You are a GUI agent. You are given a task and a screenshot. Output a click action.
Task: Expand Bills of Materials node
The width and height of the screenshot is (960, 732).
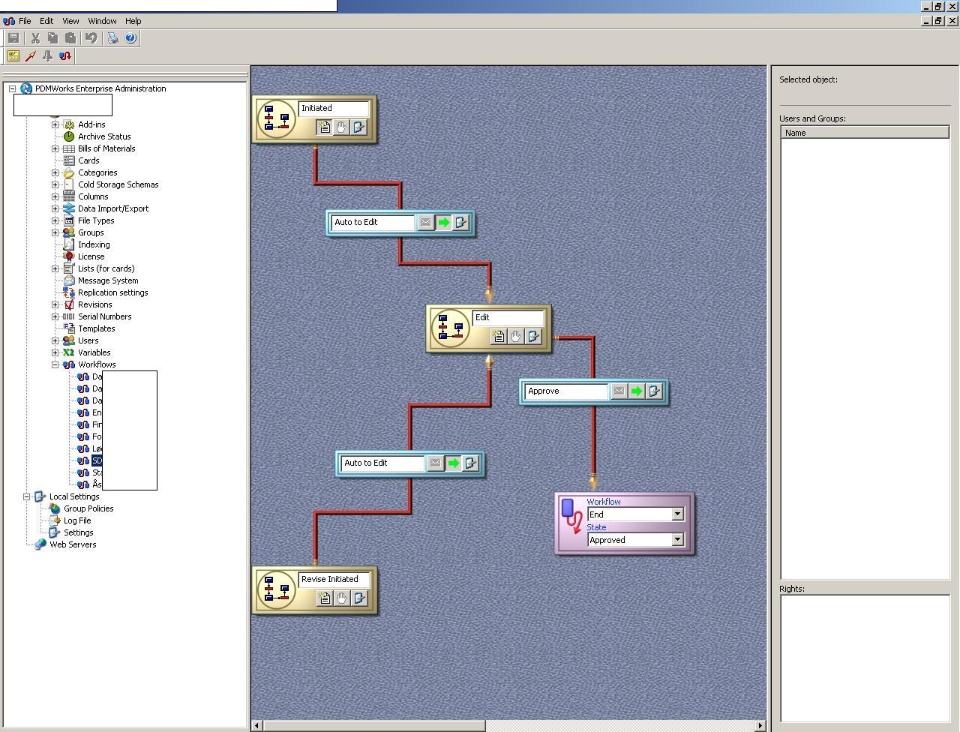point(55,149)
